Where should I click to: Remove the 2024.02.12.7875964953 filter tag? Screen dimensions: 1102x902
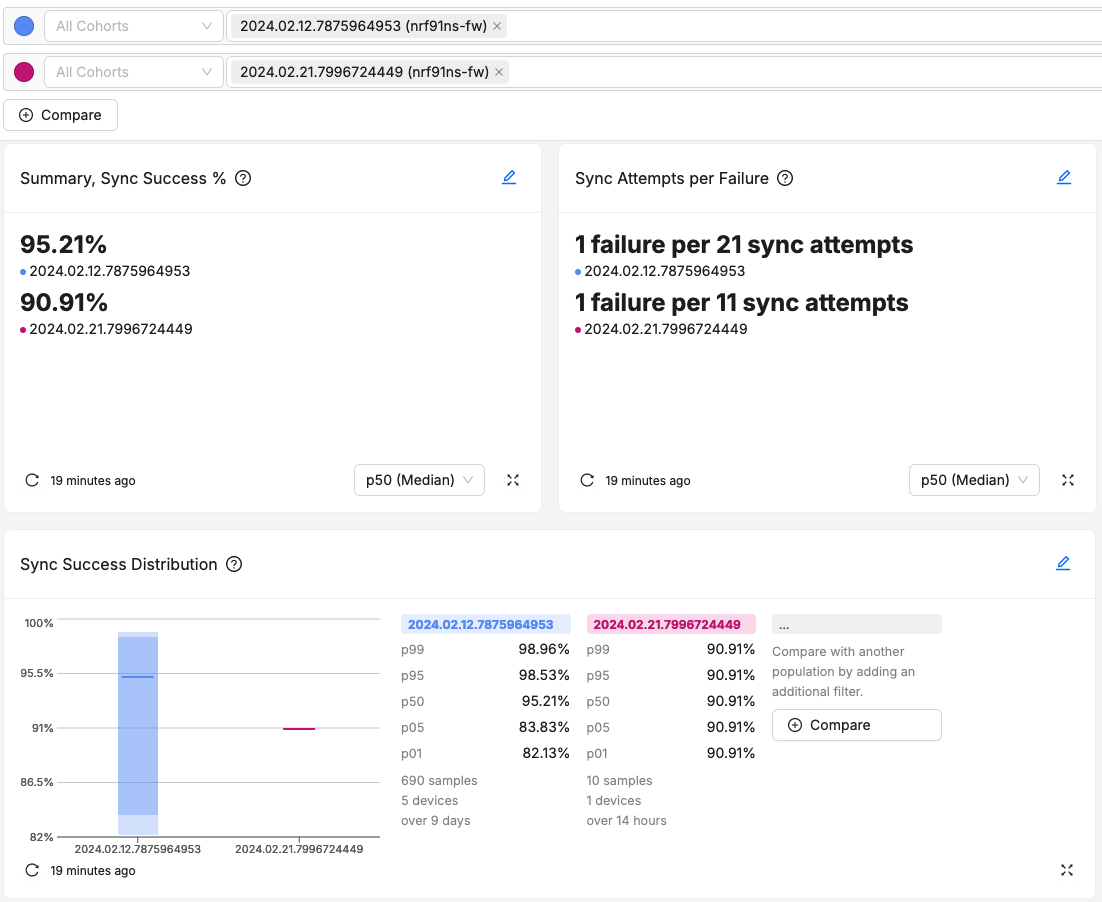coord(497,25)
